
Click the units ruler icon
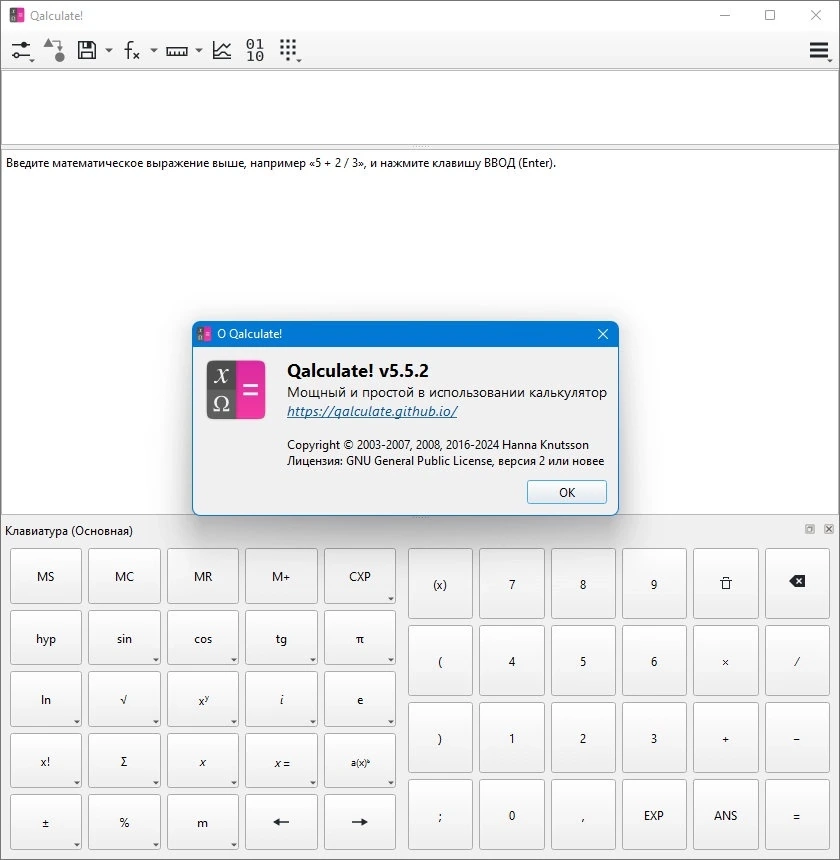177,51
